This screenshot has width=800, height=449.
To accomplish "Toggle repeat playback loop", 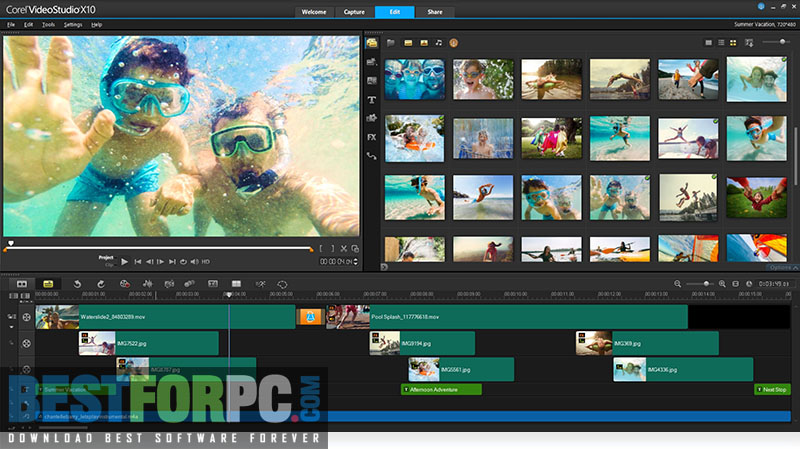I will (183, 262).
